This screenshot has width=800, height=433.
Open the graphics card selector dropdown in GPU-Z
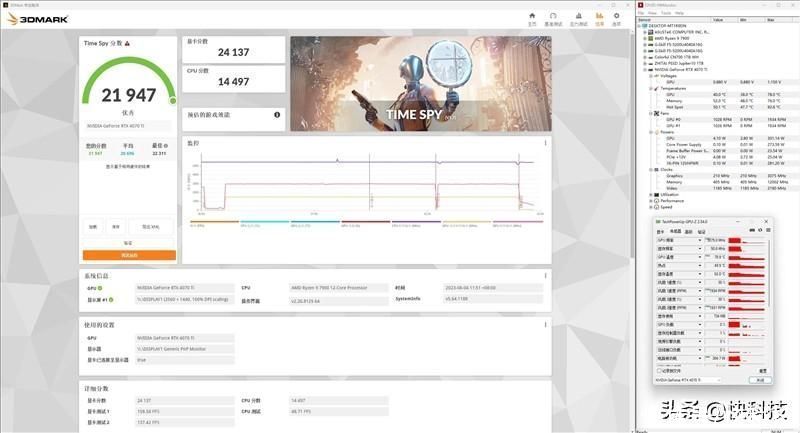[x=689, y=380]
